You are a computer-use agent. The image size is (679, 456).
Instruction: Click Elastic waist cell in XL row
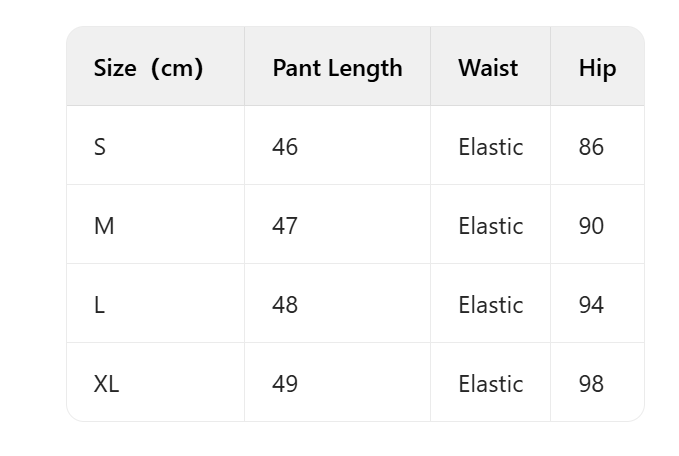[x=490, y=384]
